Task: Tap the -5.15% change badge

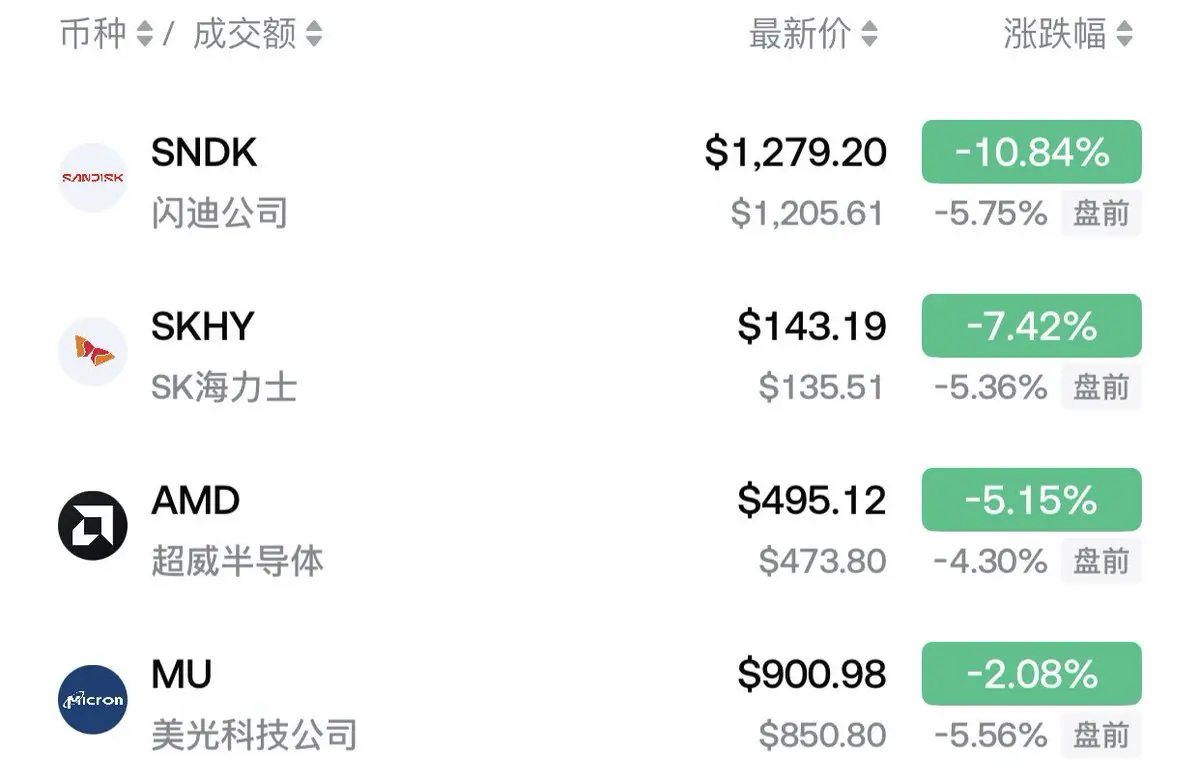Action: coord(1032,500)
